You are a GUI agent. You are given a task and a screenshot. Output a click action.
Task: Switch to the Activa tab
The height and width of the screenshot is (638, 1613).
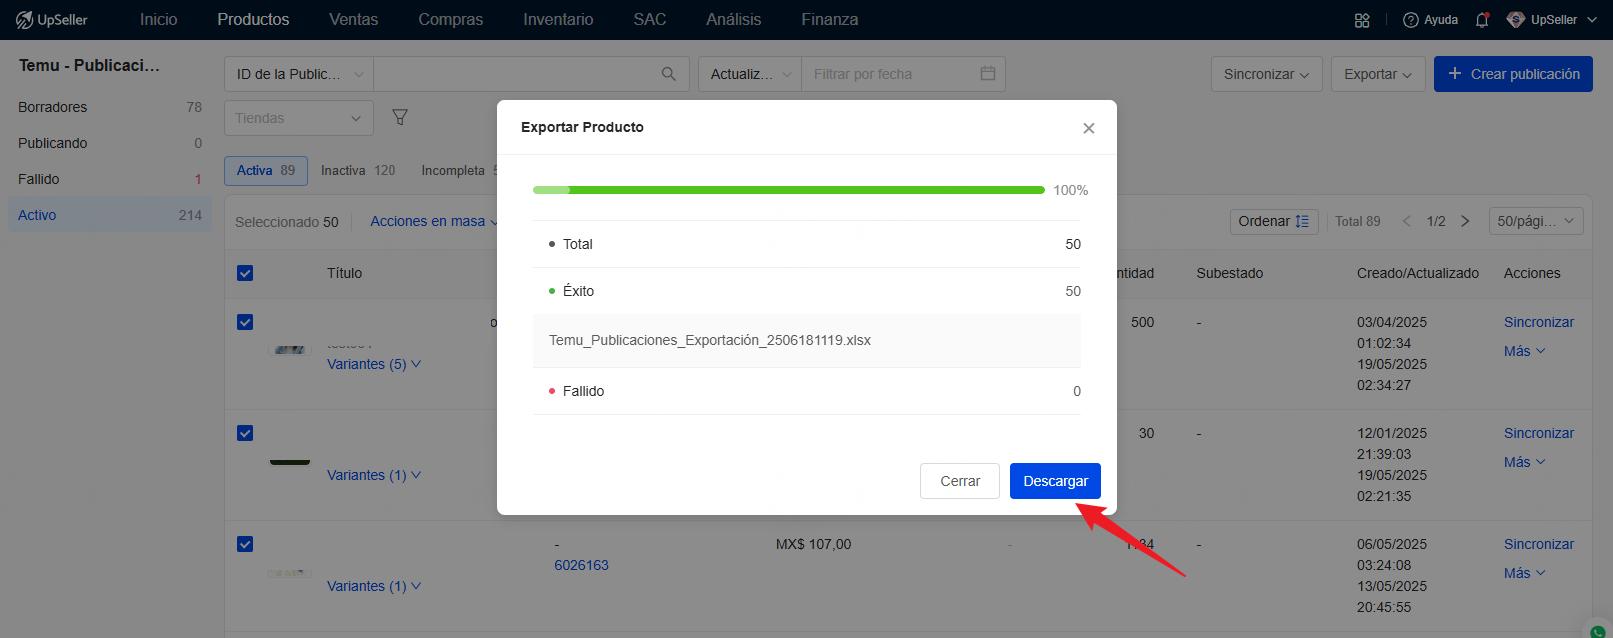266,171
